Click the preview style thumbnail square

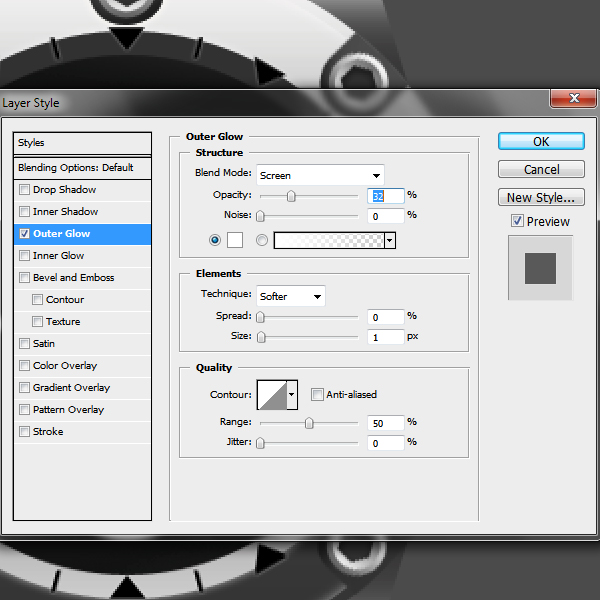[540, 268]
